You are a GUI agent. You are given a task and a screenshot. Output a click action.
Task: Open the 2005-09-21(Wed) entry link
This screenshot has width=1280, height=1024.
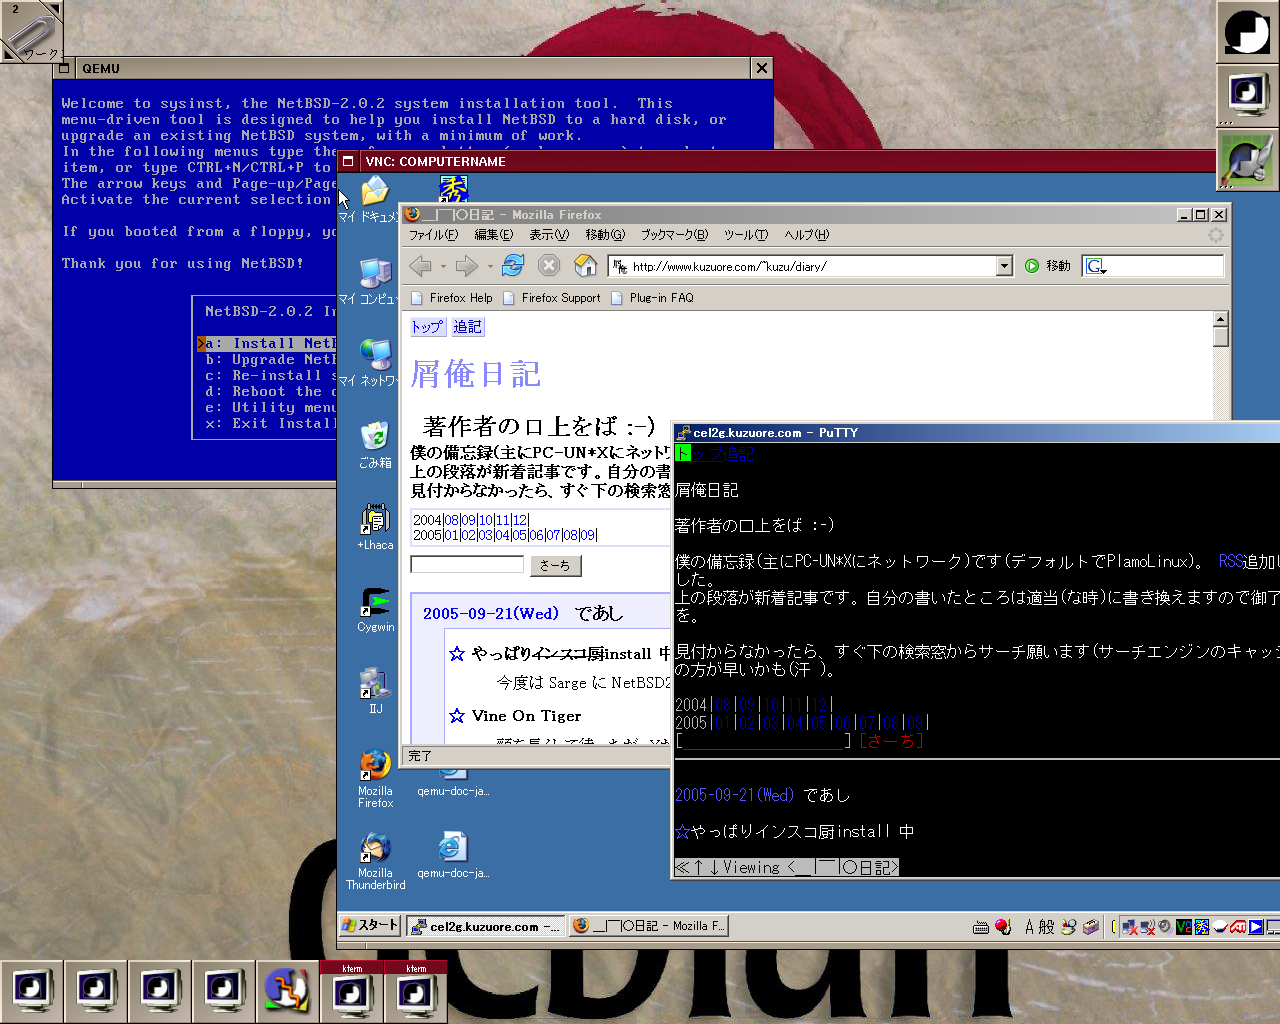click(x=490, y=613)
